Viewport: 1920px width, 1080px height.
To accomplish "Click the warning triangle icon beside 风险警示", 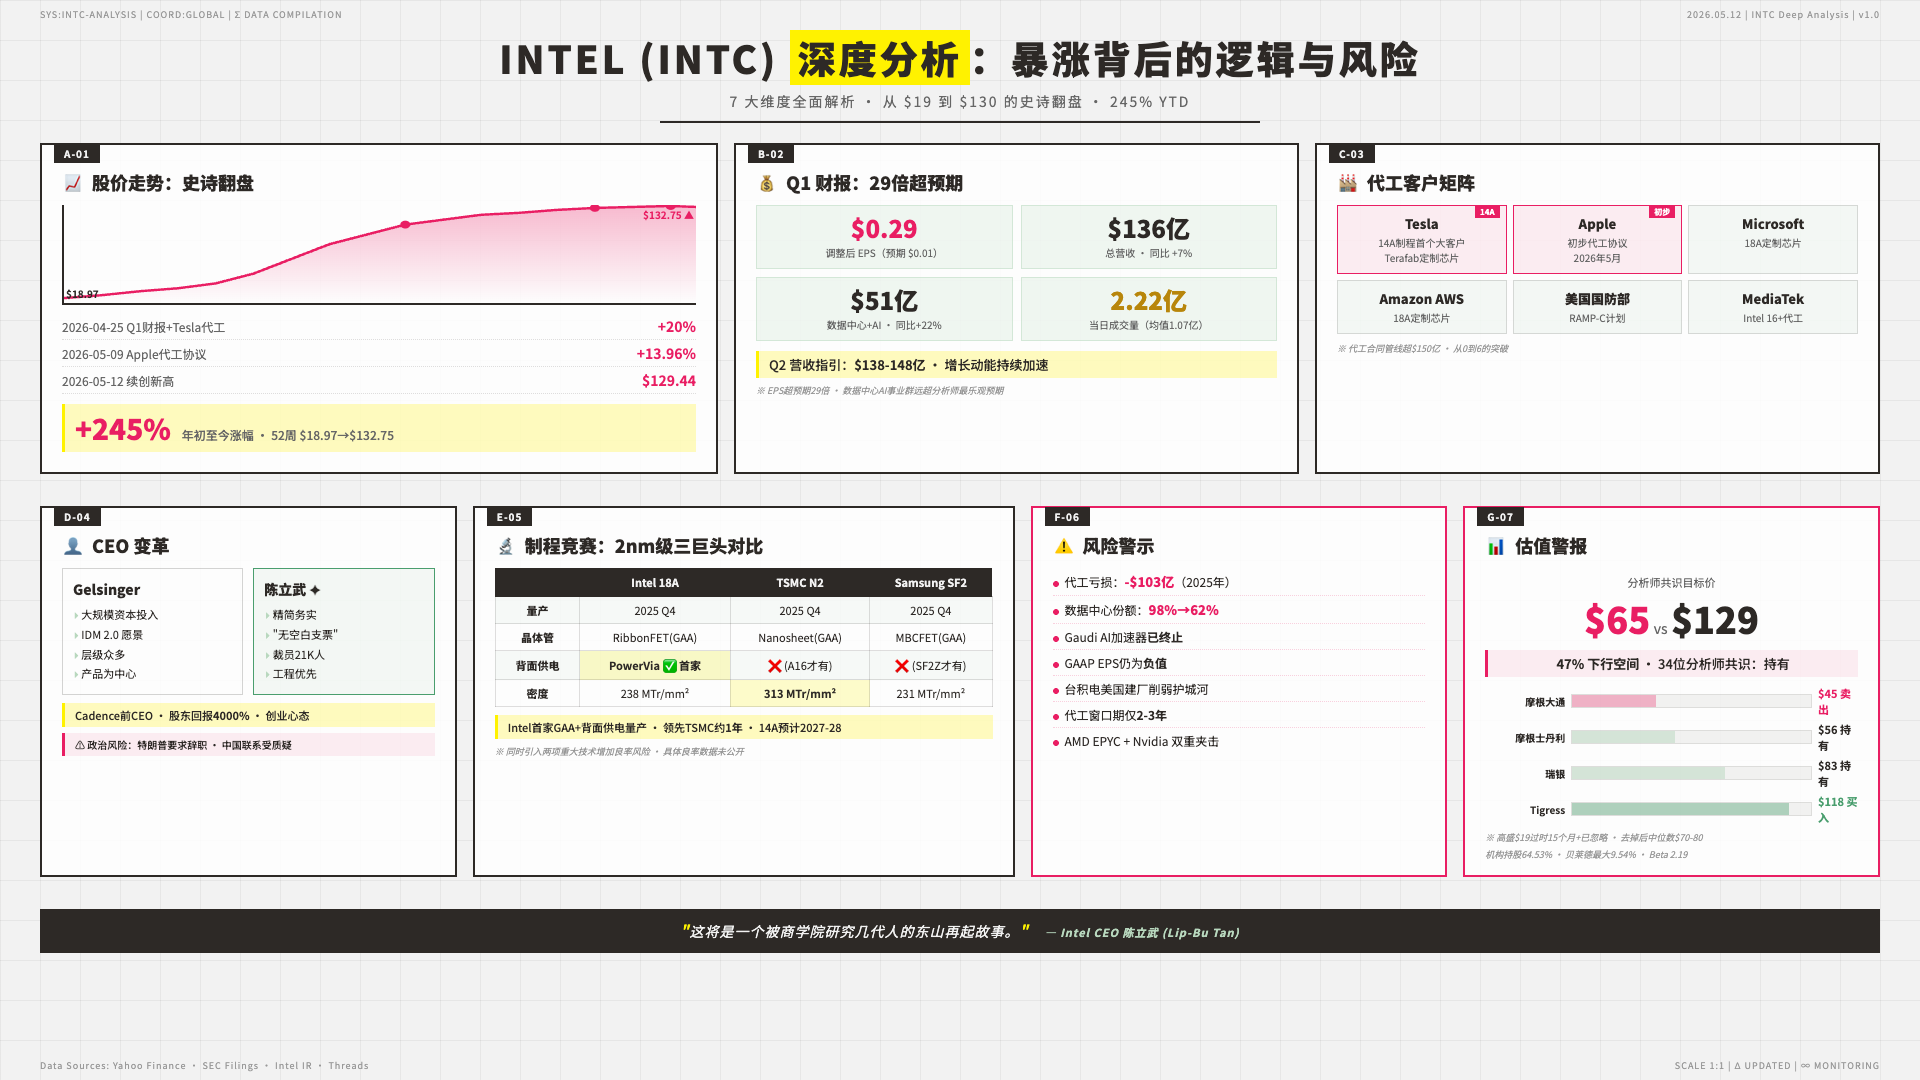I will click(x=1063, y=546).
